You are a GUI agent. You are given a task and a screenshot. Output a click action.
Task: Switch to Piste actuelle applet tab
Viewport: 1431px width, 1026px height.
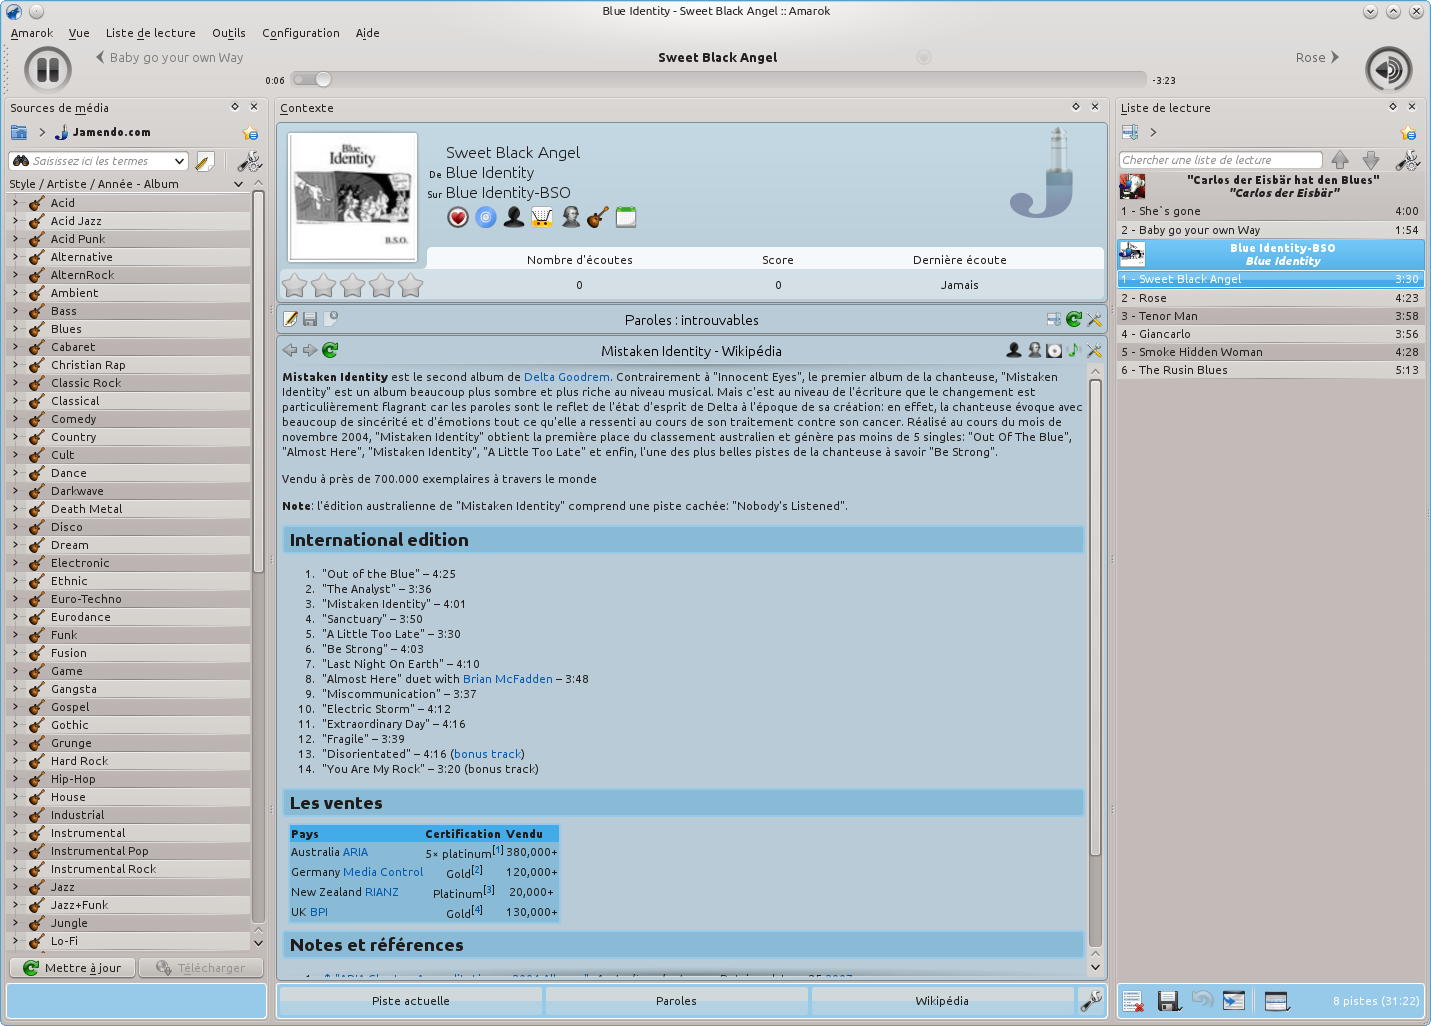click(x=410, y=1001)
